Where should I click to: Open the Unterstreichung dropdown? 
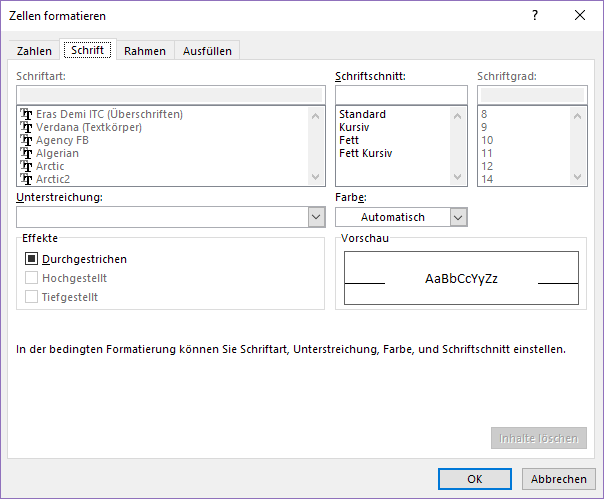316,217
